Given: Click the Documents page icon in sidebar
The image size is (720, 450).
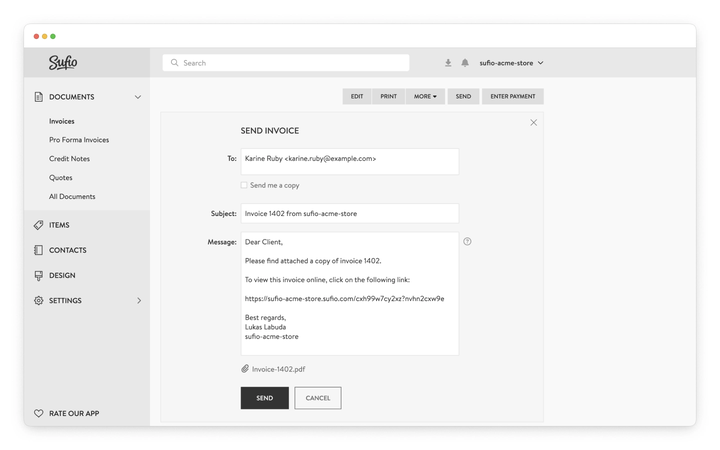Looking at the screenshot, I should pos(39,97).
